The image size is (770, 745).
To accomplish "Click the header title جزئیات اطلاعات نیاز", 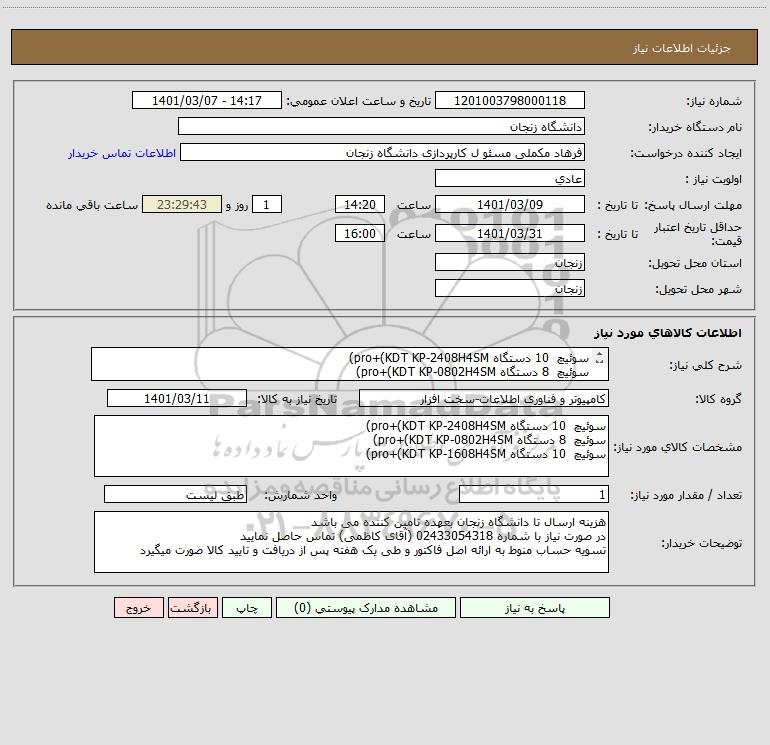I will [681, 48].
